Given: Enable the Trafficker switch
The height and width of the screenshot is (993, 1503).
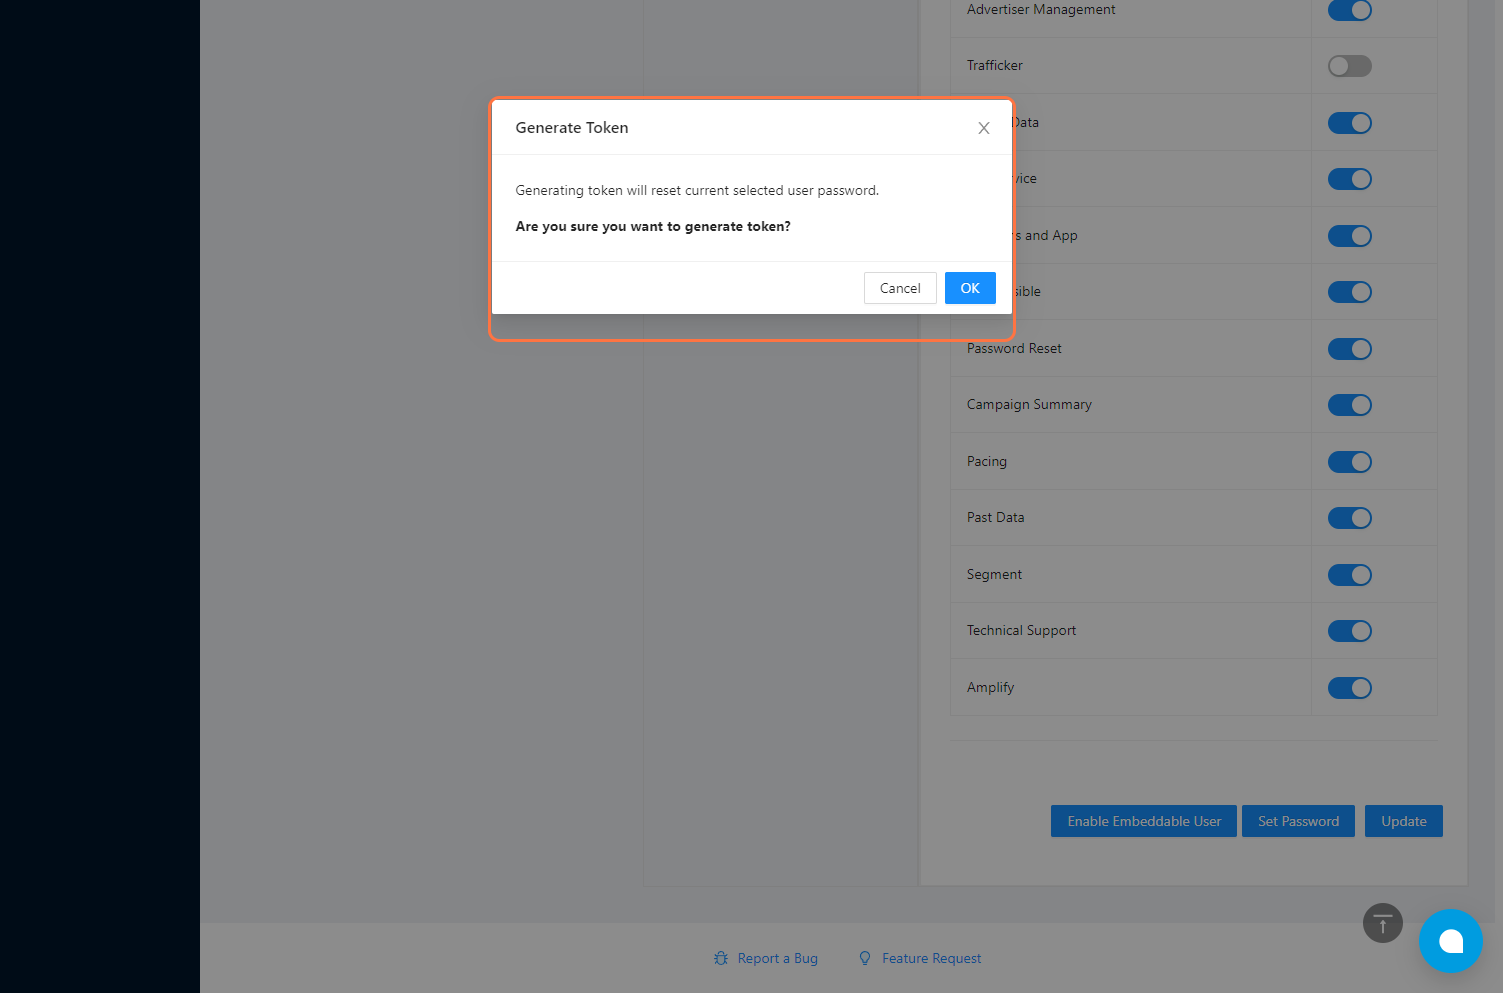Looking at the screenshot, I should [x=1350, y=66].
